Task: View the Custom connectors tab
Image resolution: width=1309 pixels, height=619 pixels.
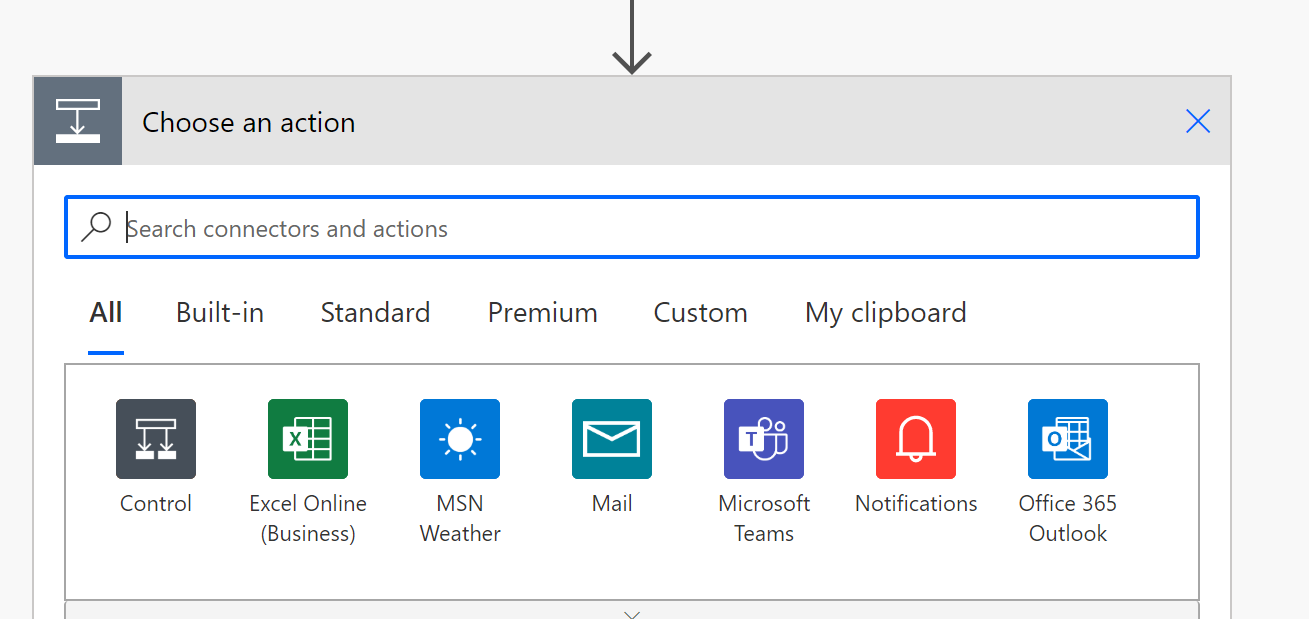Action: 700,313
